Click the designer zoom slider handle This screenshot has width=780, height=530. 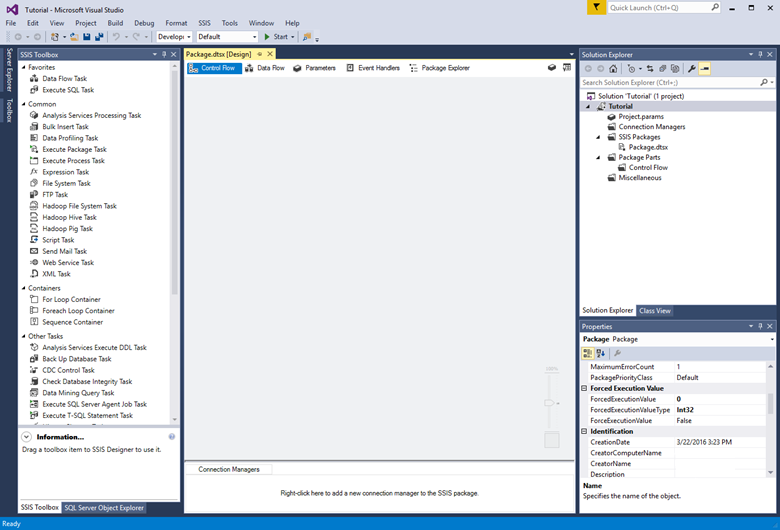[x=549, y=403]
